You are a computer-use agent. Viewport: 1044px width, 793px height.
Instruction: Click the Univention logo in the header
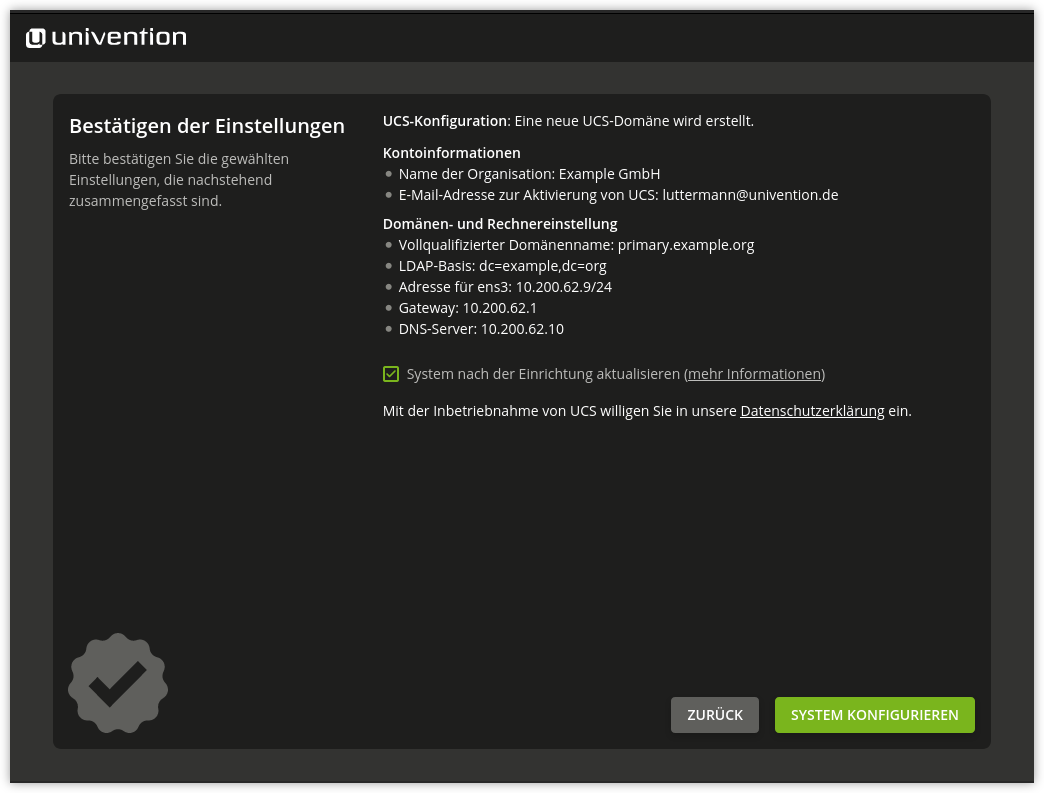point(105,36)
